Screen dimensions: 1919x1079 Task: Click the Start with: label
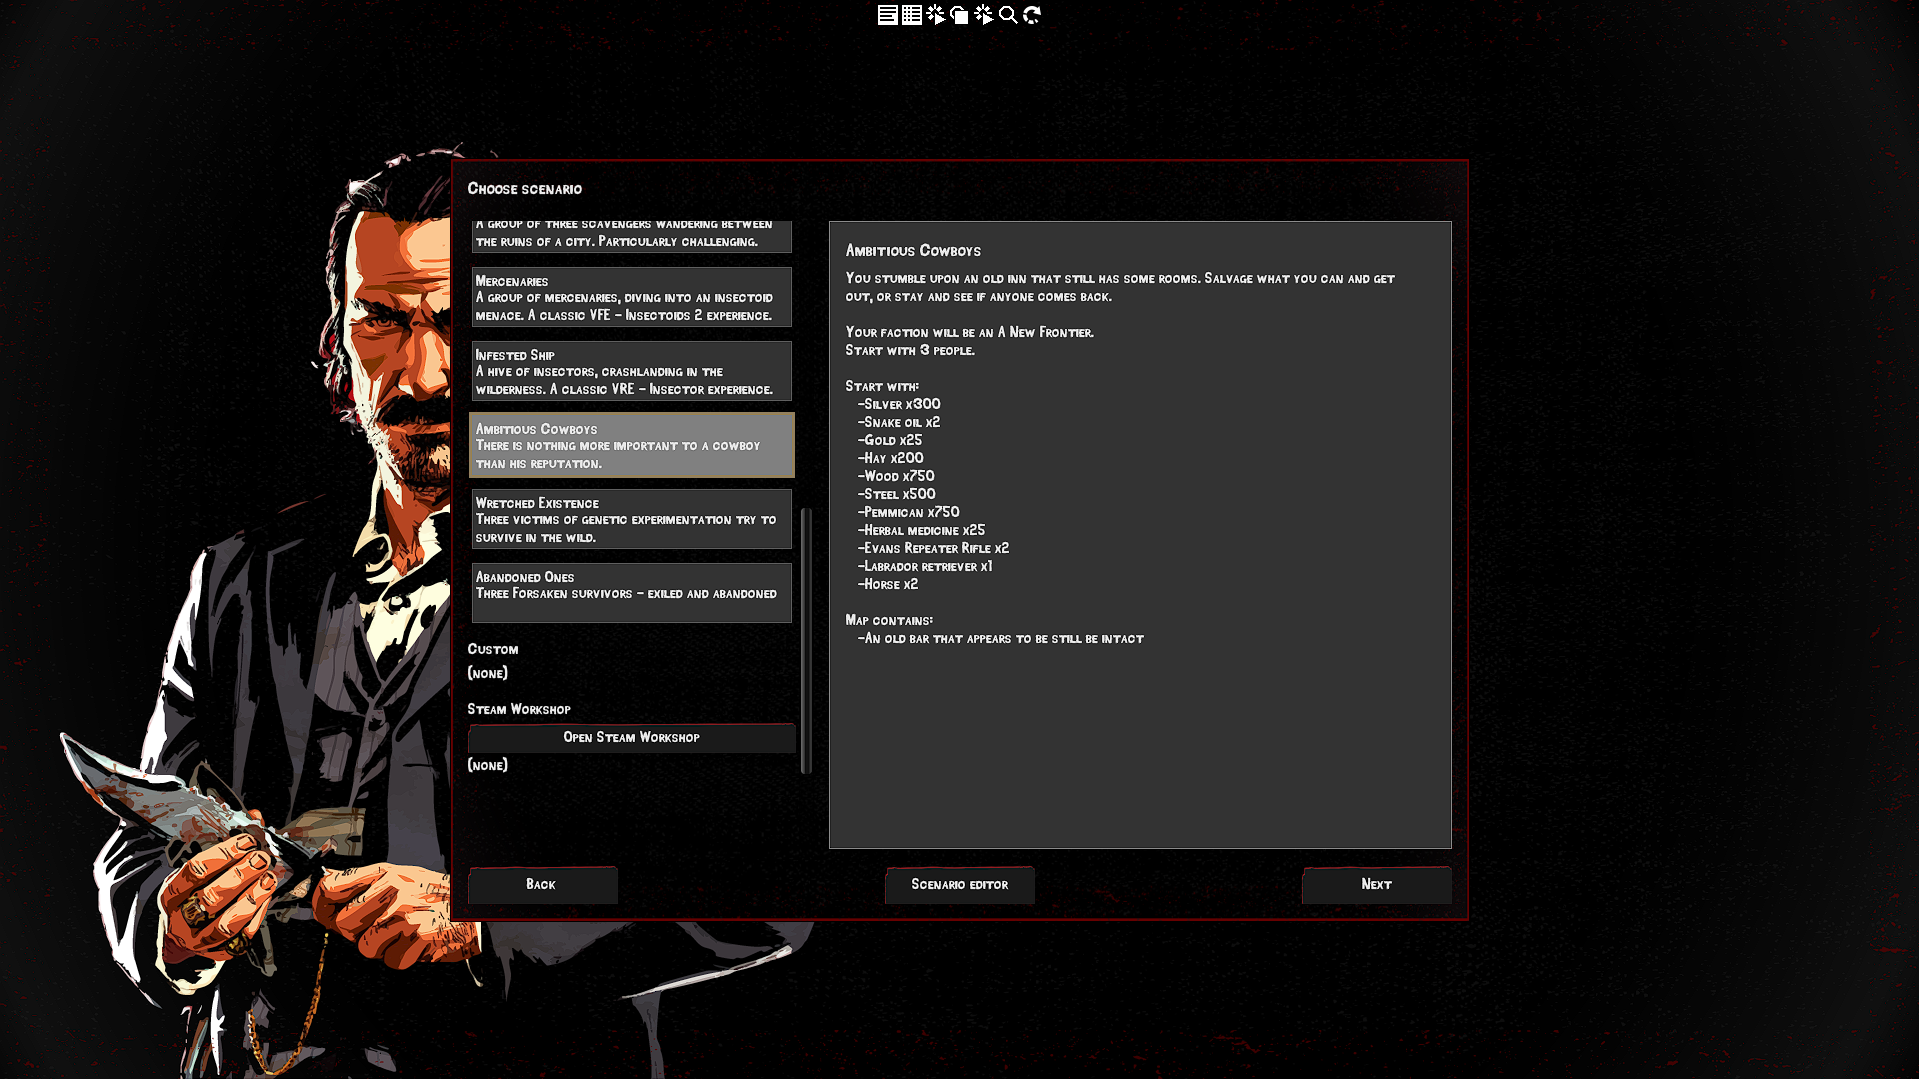[882, 387]
